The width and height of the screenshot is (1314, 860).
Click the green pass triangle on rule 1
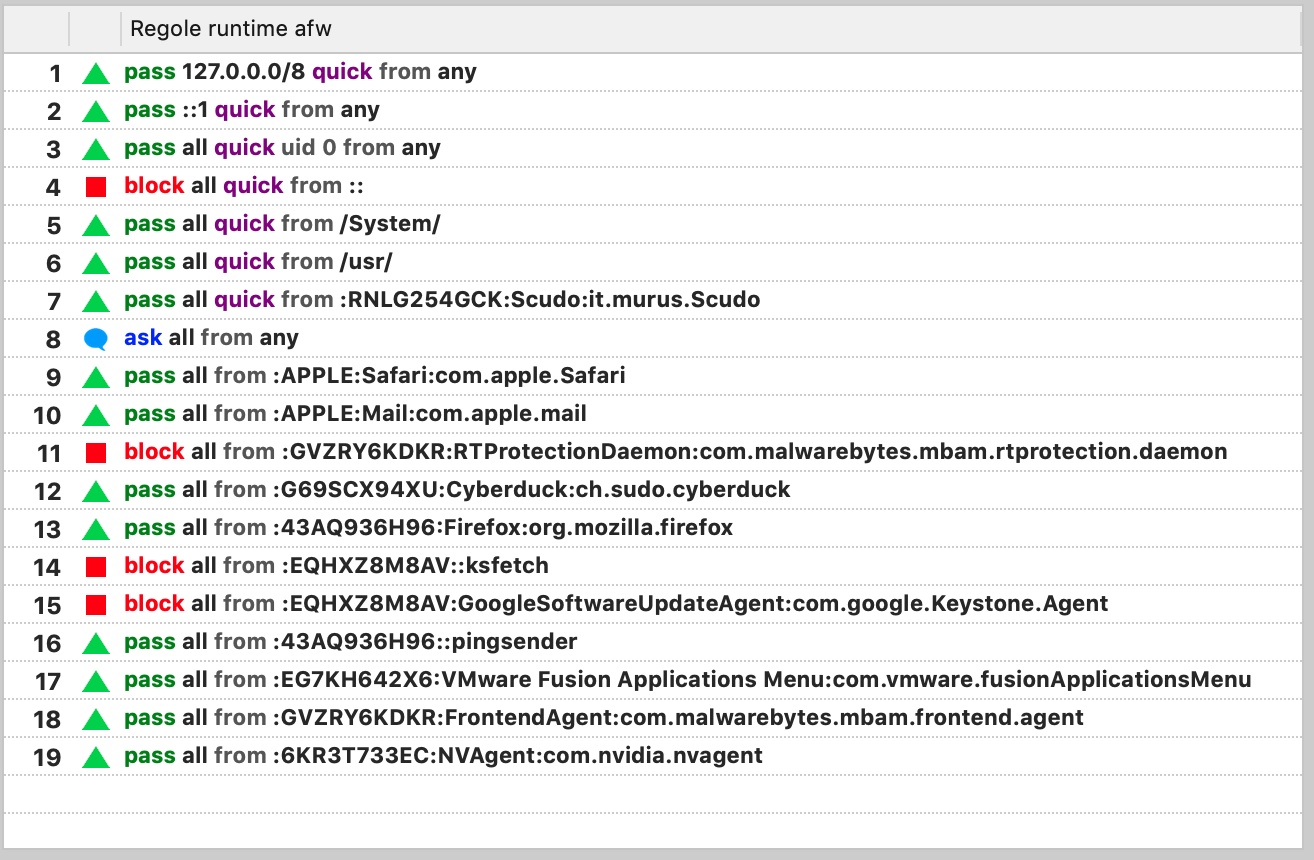pyautogui.click(x=95, y=73)
